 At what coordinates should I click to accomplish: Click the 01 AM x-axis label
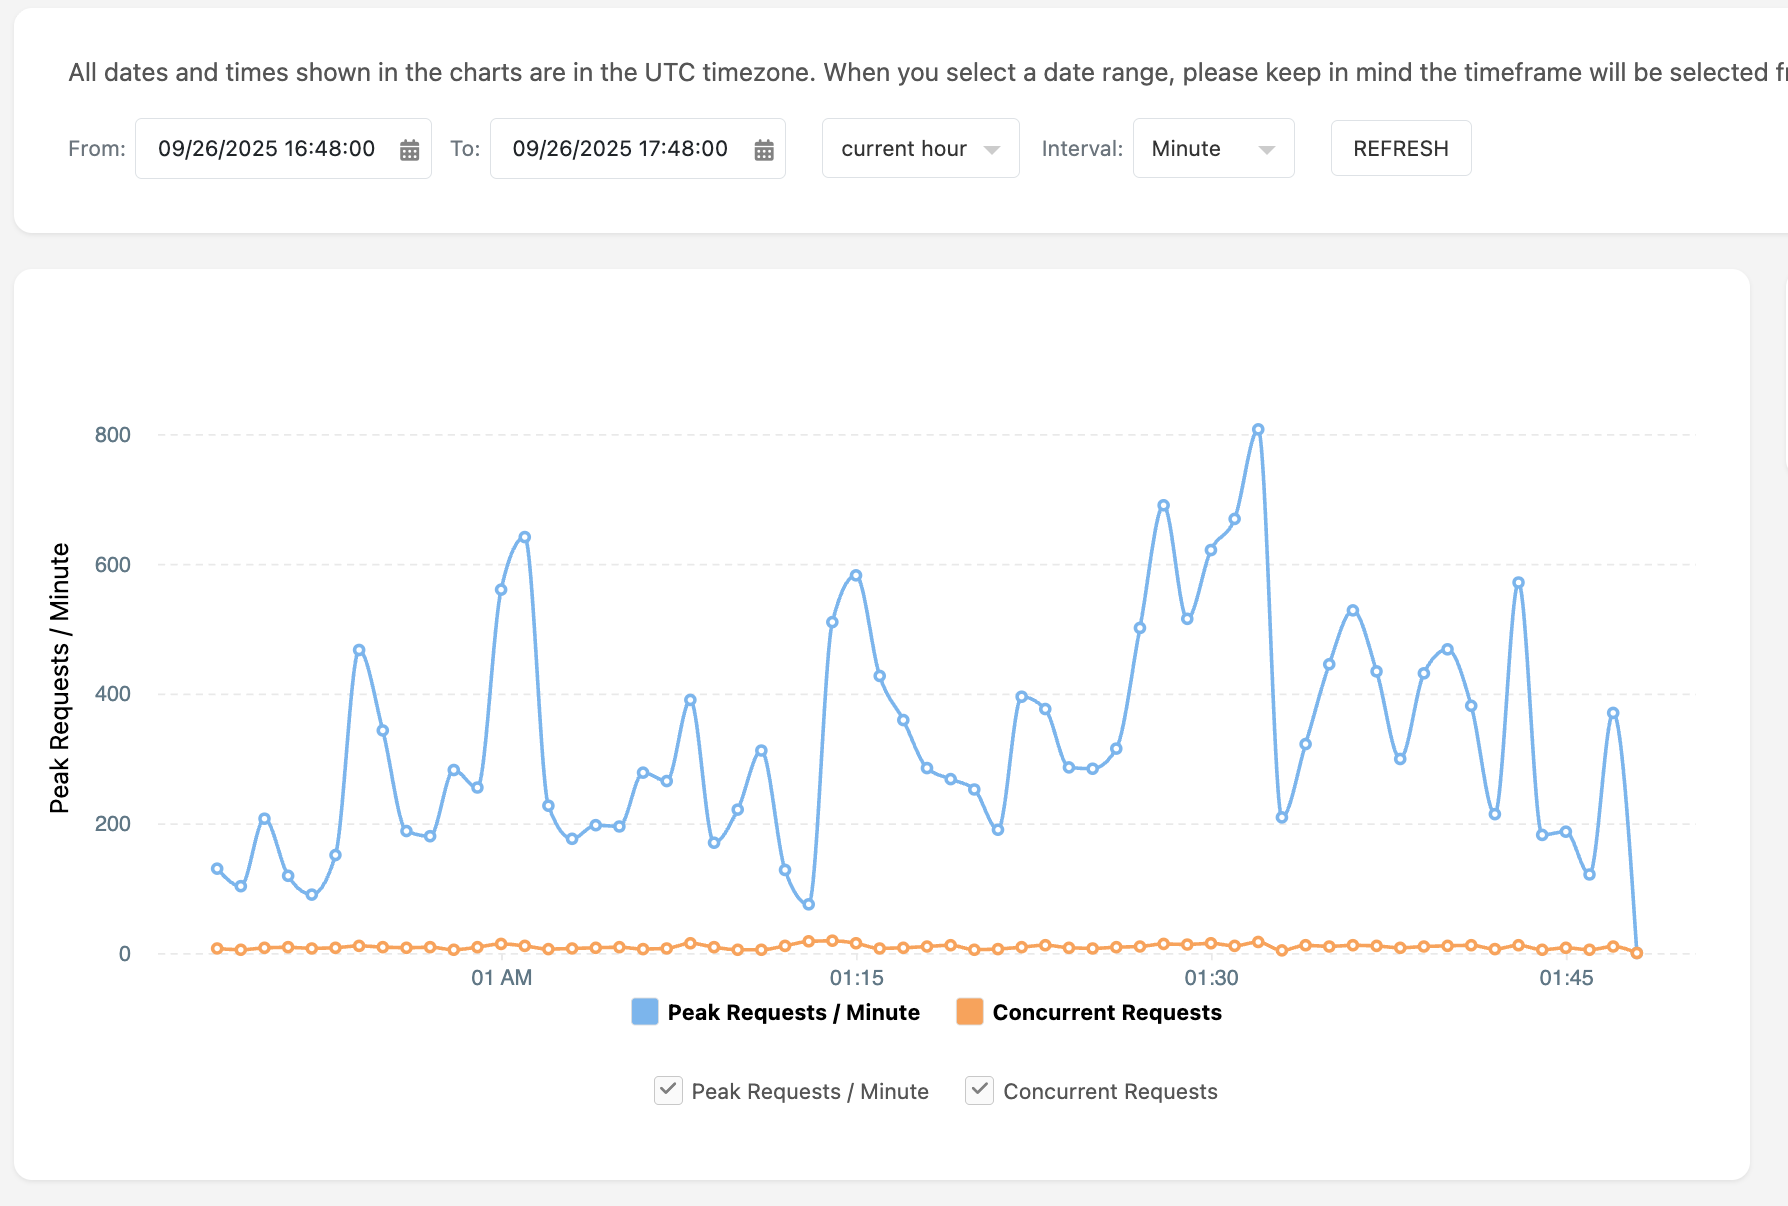pos(501,978)
